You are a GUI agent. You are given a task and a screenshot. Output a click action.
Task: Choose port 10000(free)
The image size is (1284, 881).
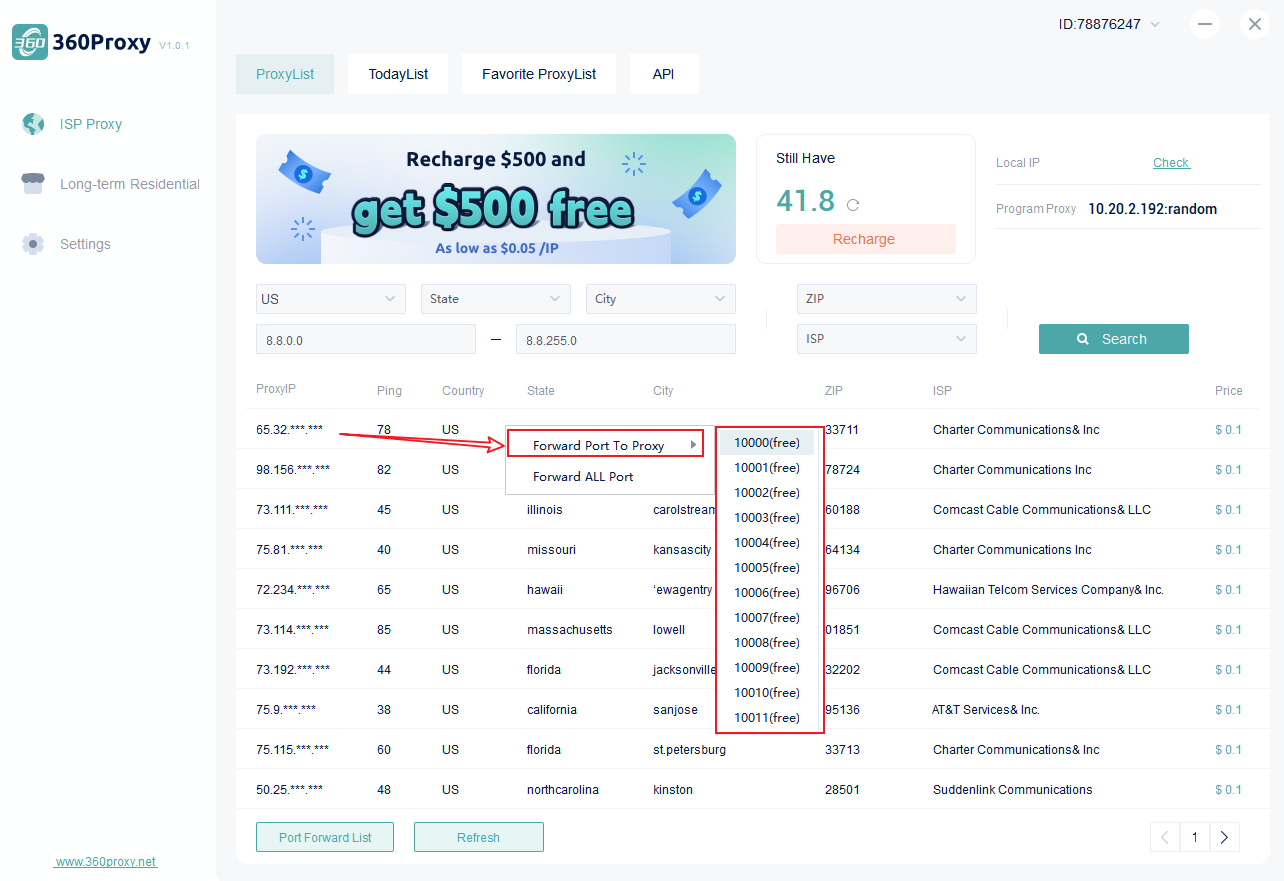(767, 442)
